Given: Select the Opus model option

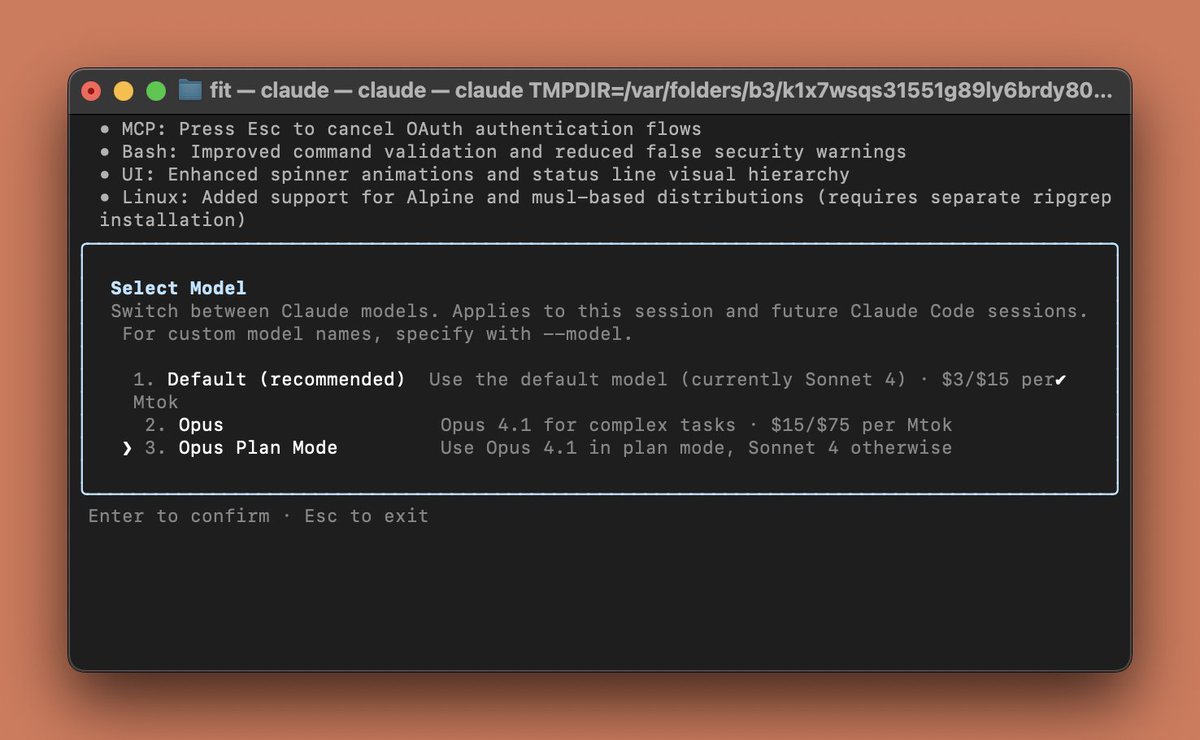Looking at the screenshot, I should pos(201,424).
